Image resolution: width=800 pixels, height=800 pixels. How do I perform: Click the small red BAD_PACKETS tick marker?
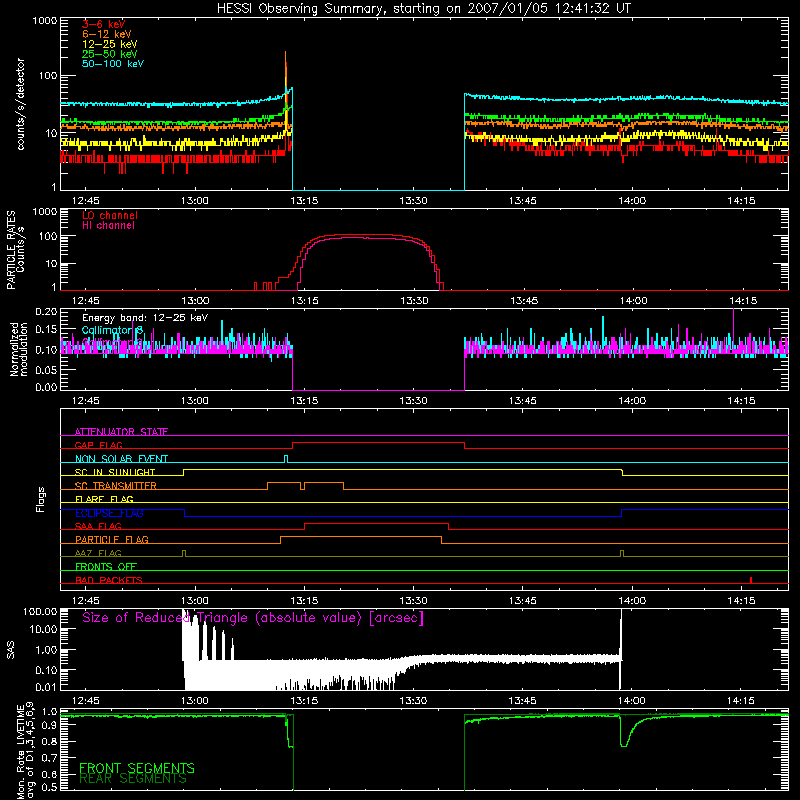(751, 580)
